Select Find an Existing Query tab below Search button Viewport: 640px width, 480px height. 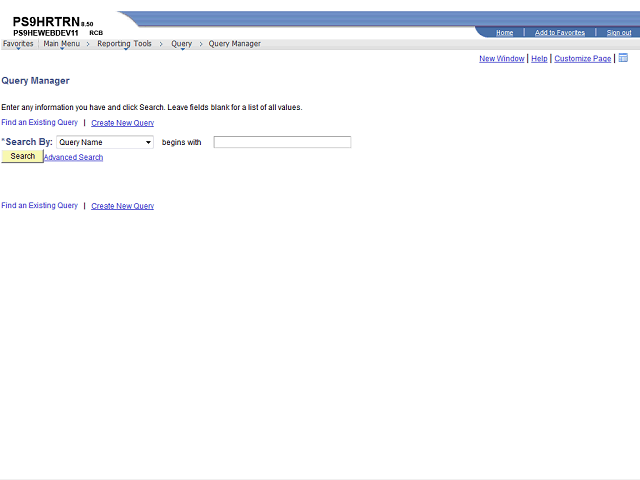click(x=39, y=206)
